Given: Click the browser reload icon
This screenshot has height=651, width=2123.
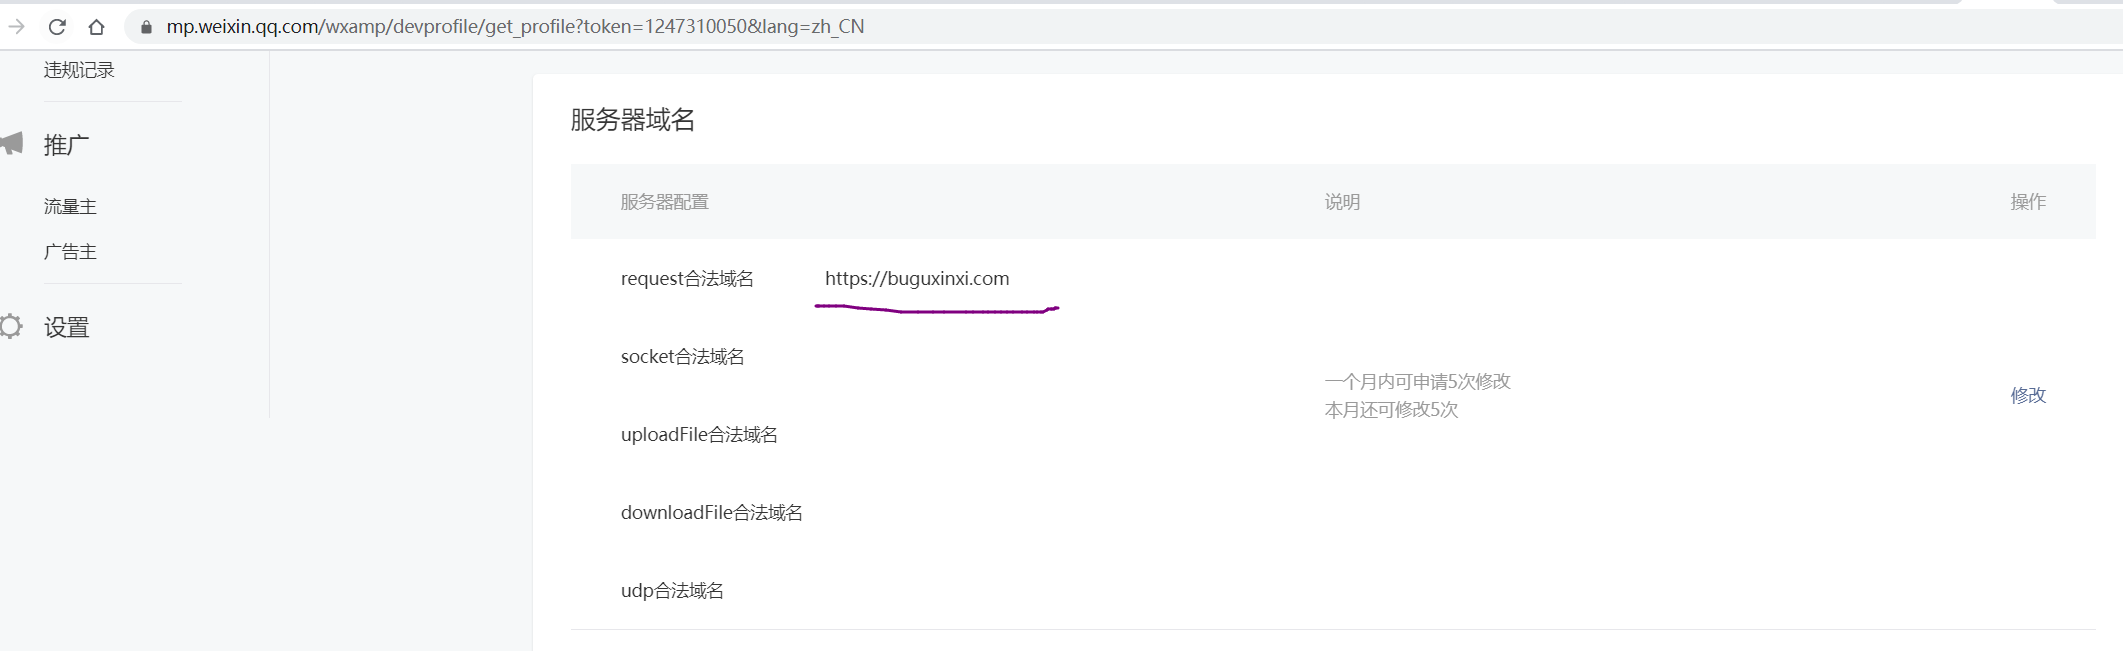Looking at the screenshot, I should [x=57, y=27].
